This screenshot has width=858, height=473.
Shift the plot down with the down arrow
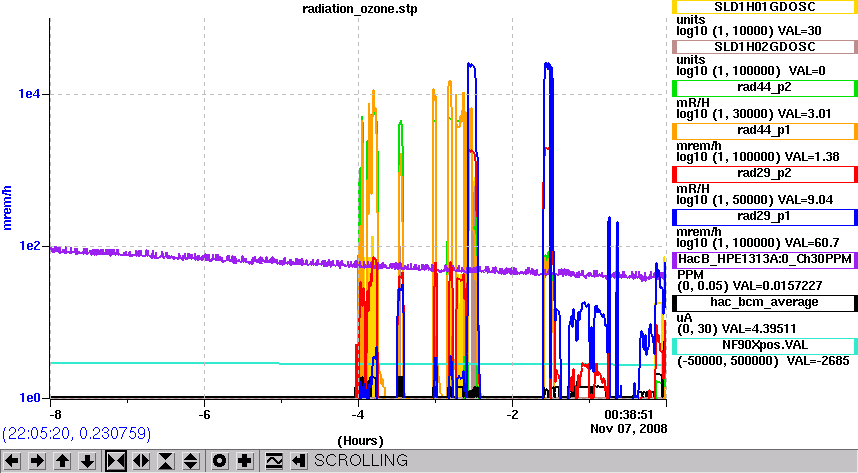point(88,460)
